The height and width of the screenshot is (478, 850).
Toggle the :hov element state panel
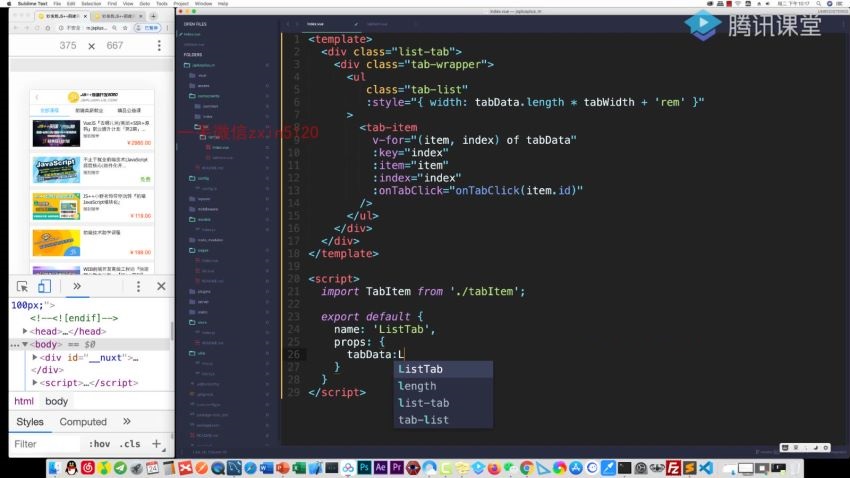99,444
